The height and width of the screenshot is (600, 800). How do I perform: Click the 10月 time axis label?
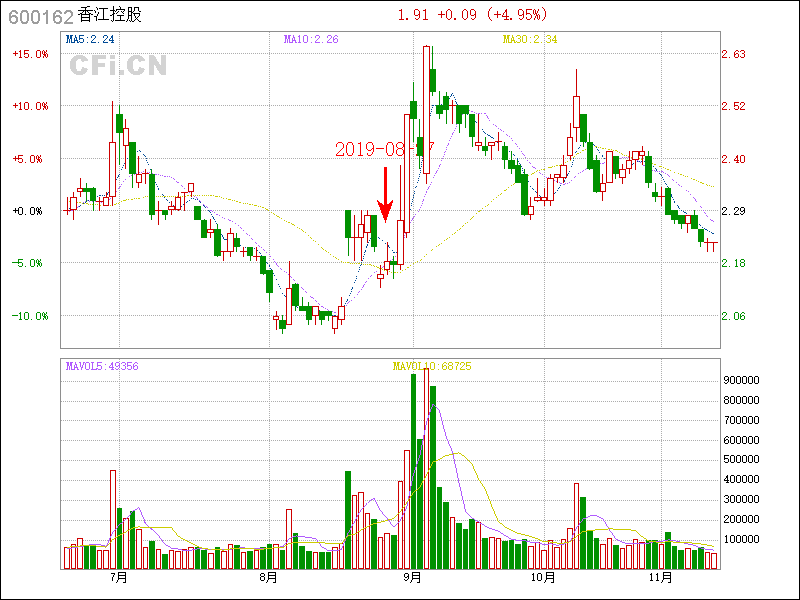(x=542, y=577)
